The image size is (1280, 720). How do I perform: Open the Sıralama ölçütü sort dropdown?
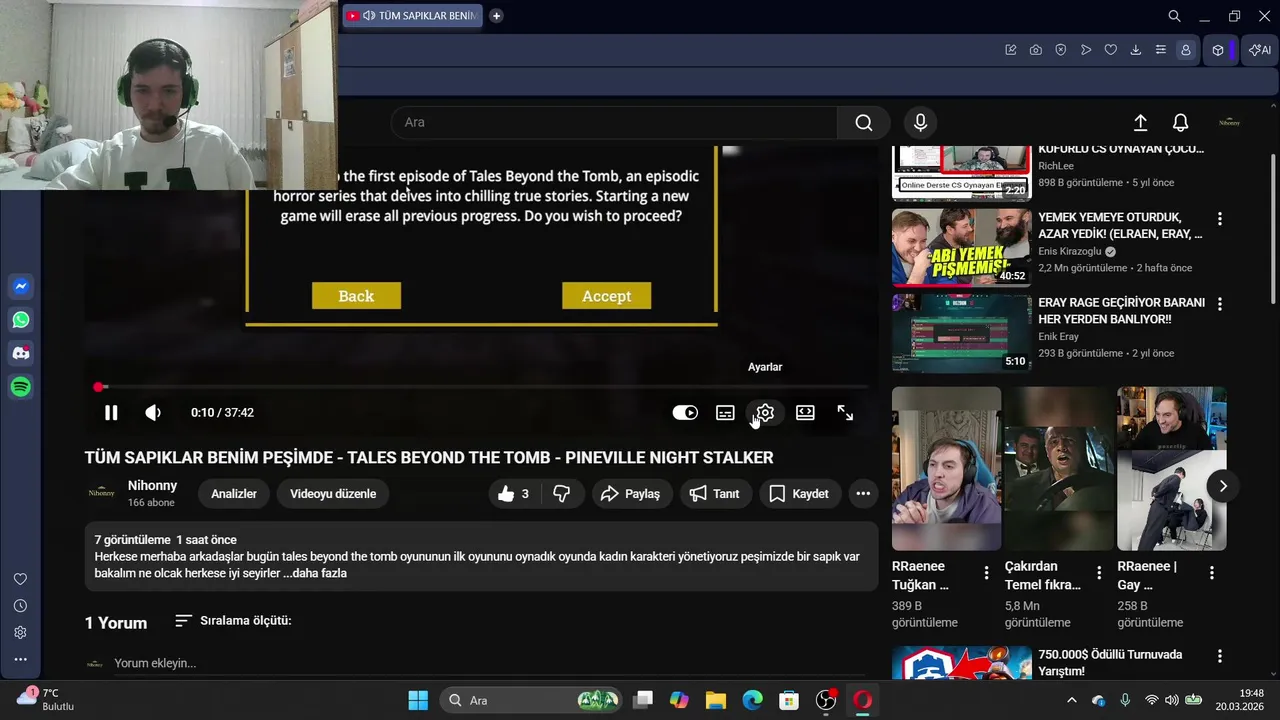click(233, 621)
